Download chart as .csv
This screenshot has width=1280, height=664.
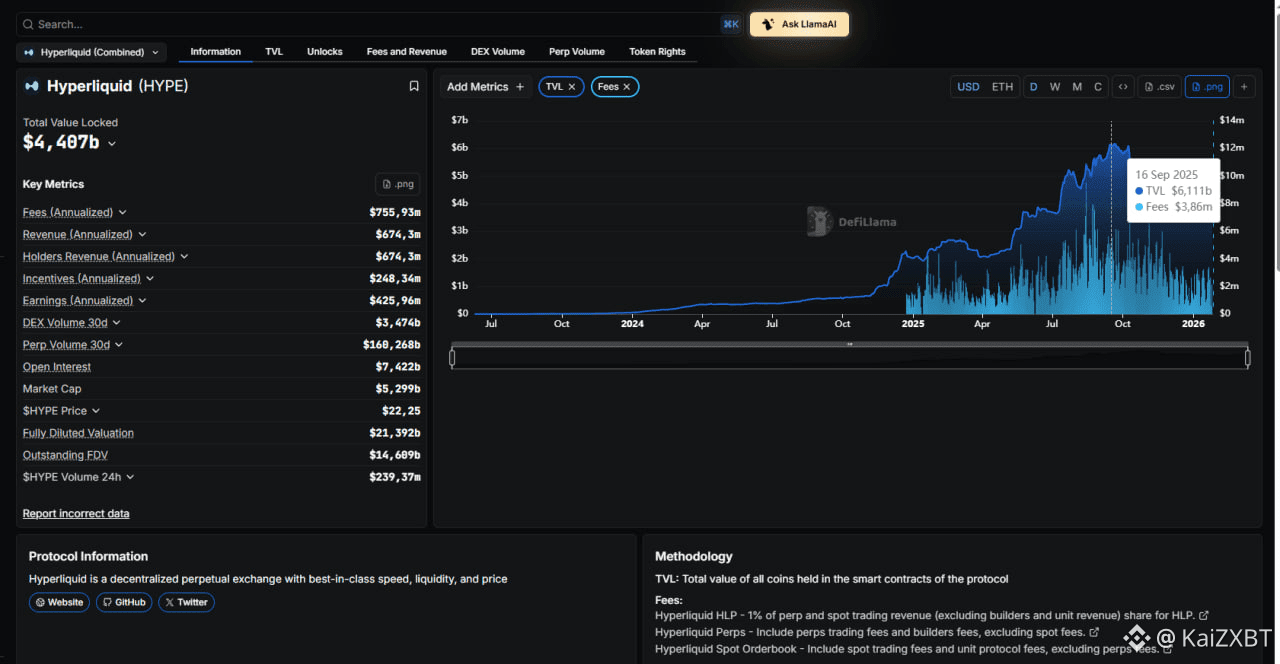point(1159,87)
